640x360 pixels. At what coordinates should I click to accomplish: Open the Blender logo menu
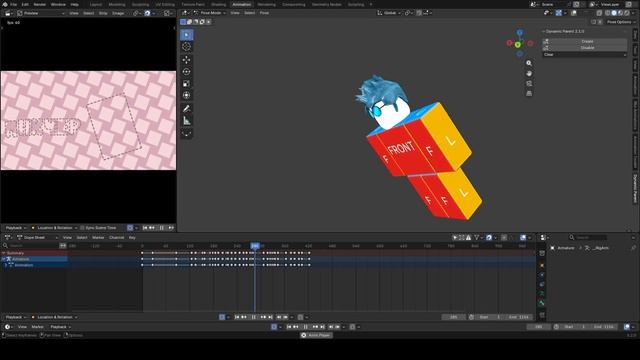(5, 4)
